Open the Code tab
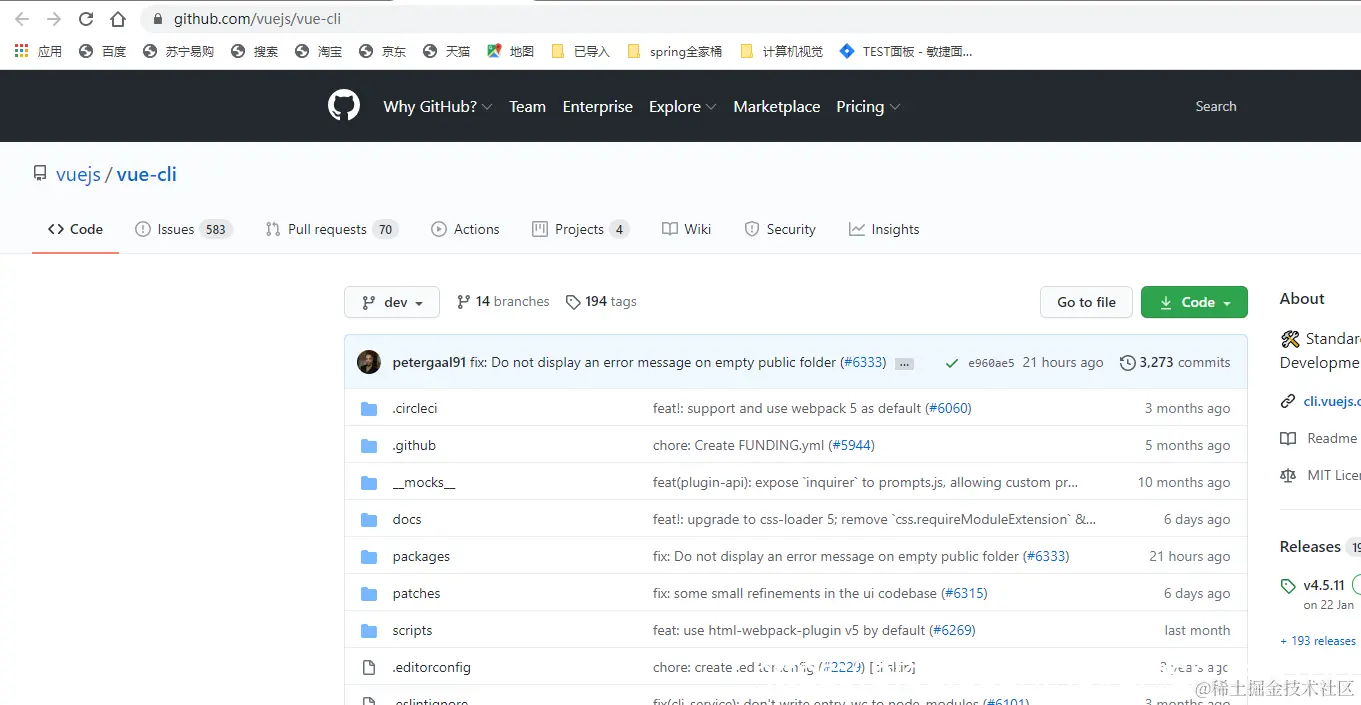Image resolution: width=1361 pixels, height=705 pixels. coord(76,229)
